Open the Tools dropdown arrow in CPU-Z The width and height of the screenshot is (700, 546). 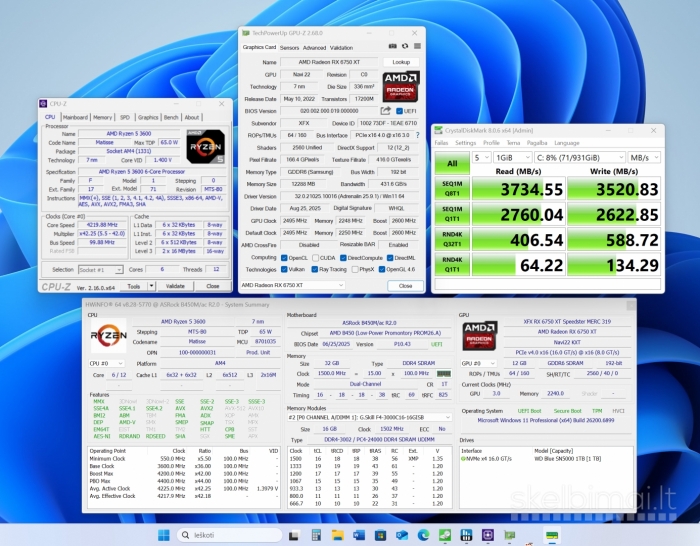(x=152, y=286)
